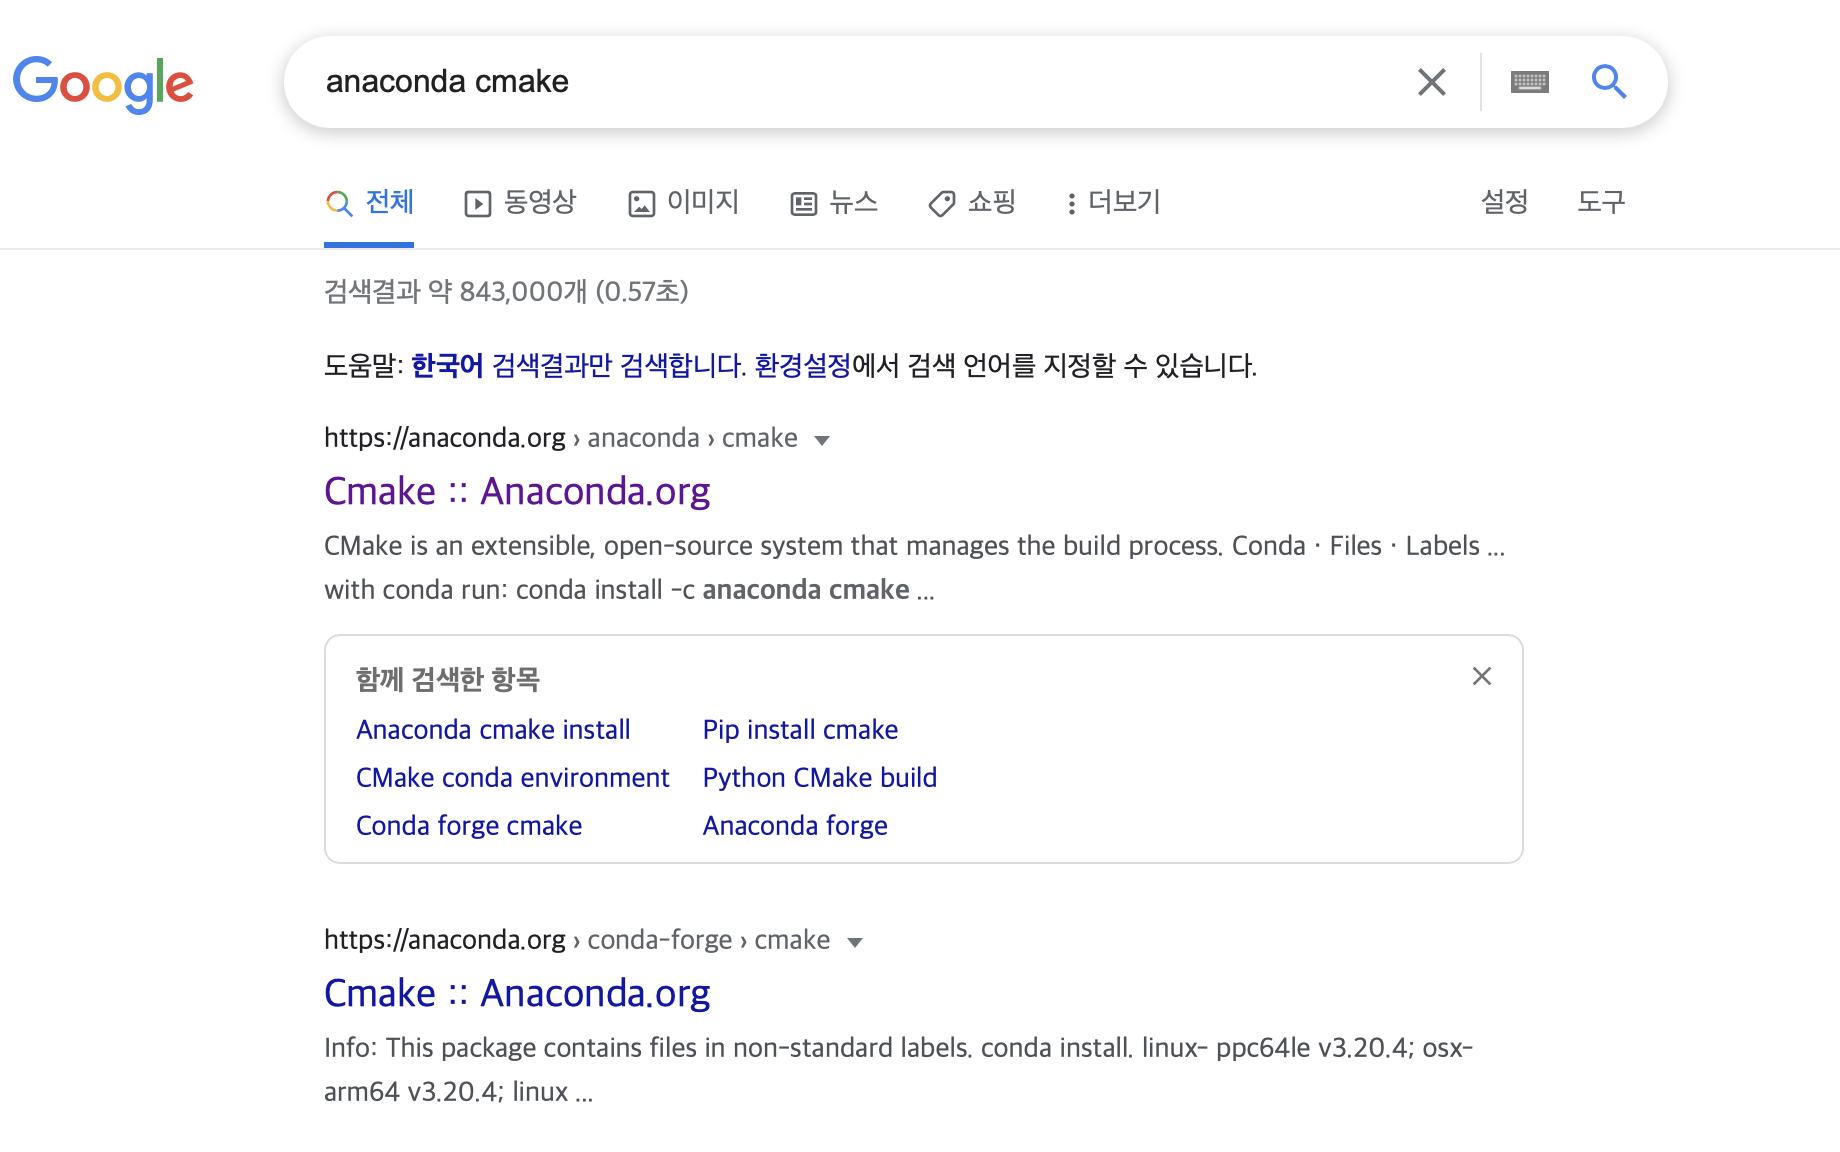The image size is (1840, 1152).
Task: Open the 쇼핑 tab
Action: 972,202
